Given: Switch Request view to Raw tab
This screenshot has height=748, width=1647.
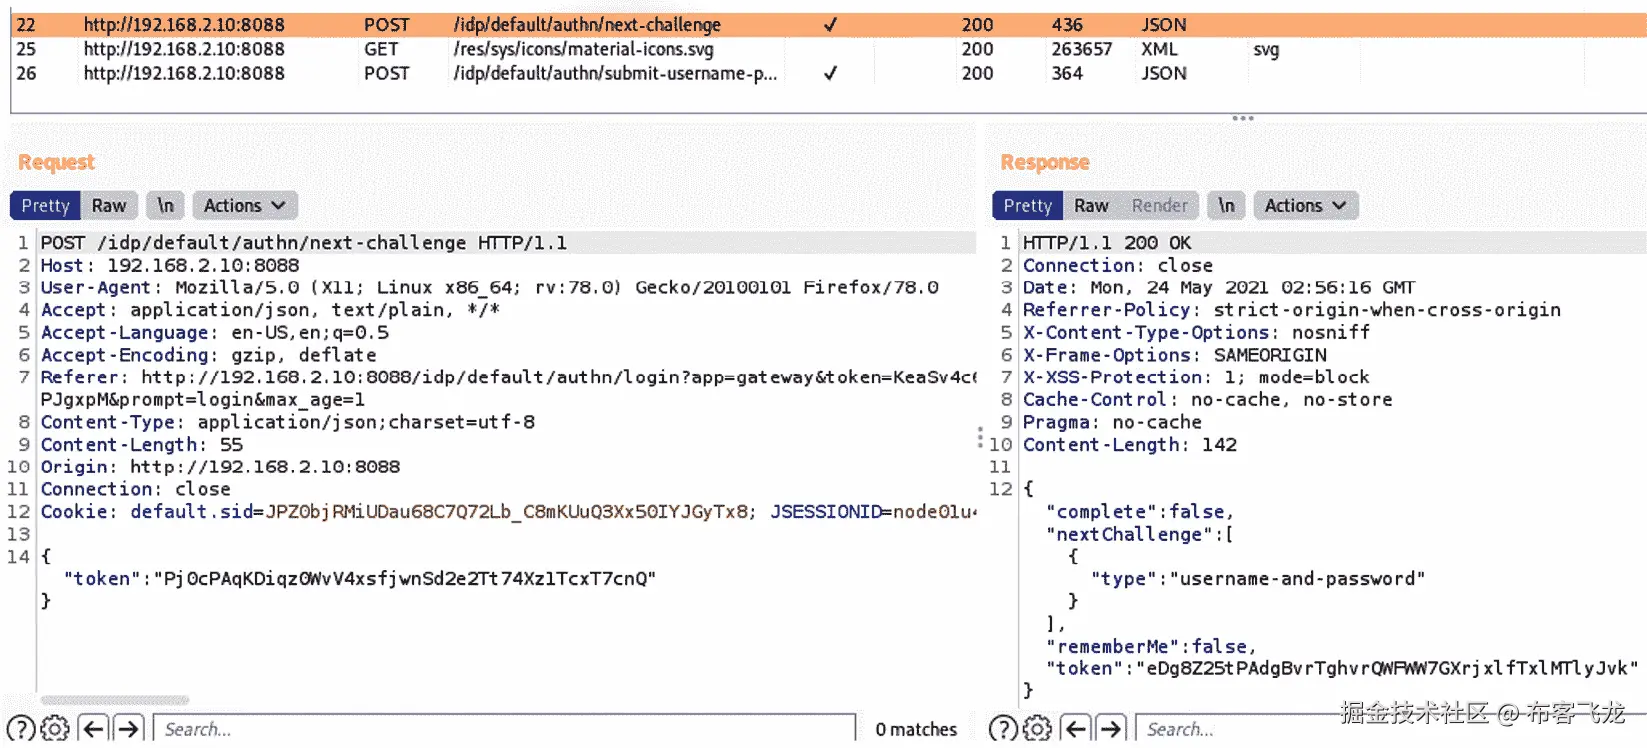Looking at the screenshot, I should coord(109,205).
